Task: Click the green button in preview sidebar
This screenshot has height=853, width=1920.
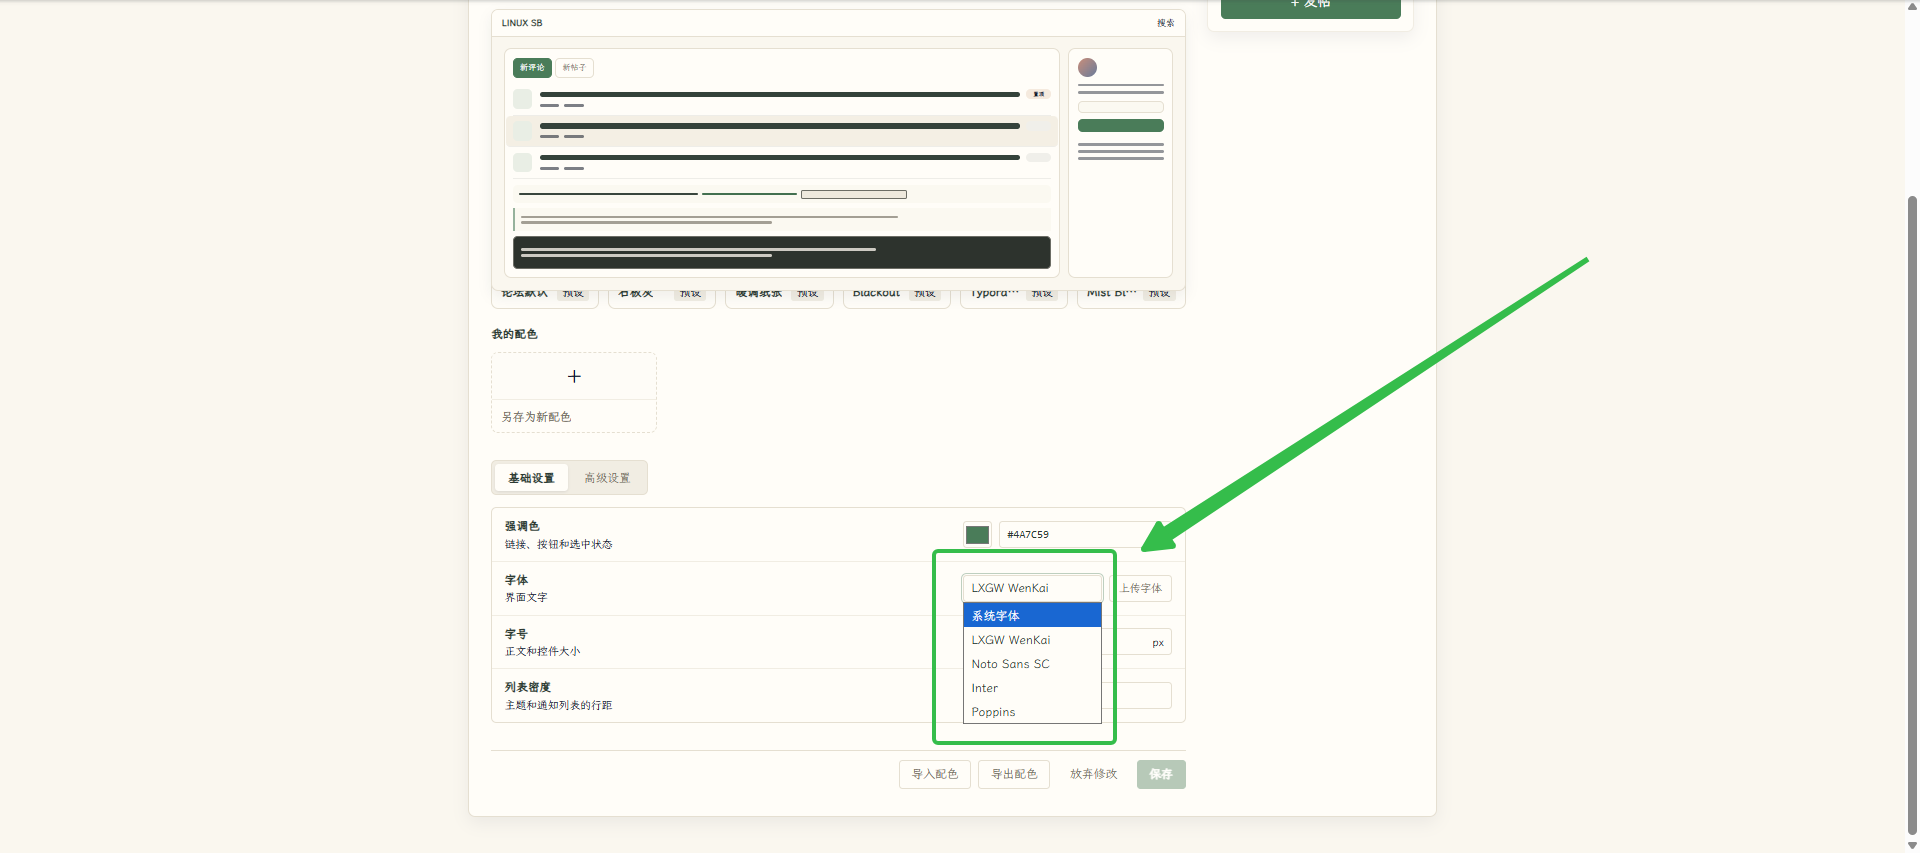Action: [1120, 126]
